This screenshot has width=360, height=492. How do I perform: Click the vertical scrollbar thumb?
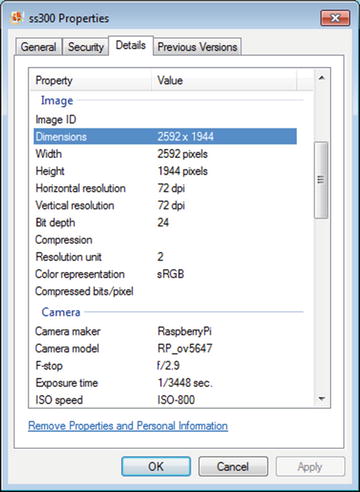pos(321,180)
